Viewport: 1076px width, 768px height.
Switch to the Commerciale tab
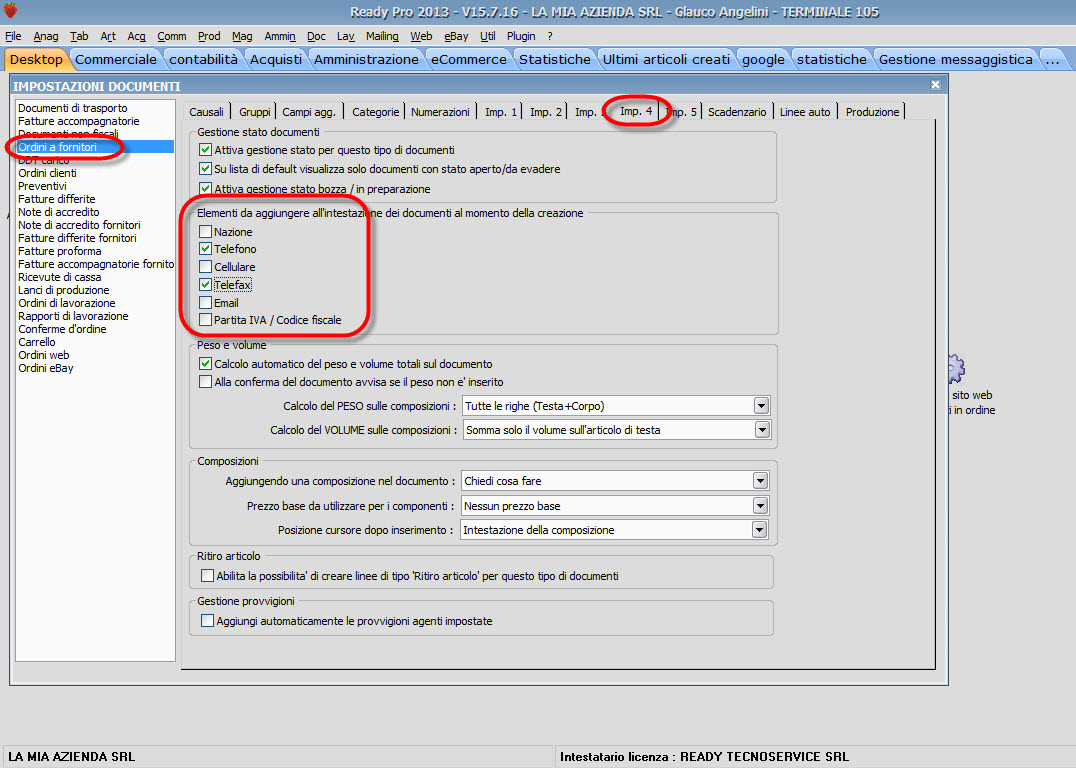[115, 60]
